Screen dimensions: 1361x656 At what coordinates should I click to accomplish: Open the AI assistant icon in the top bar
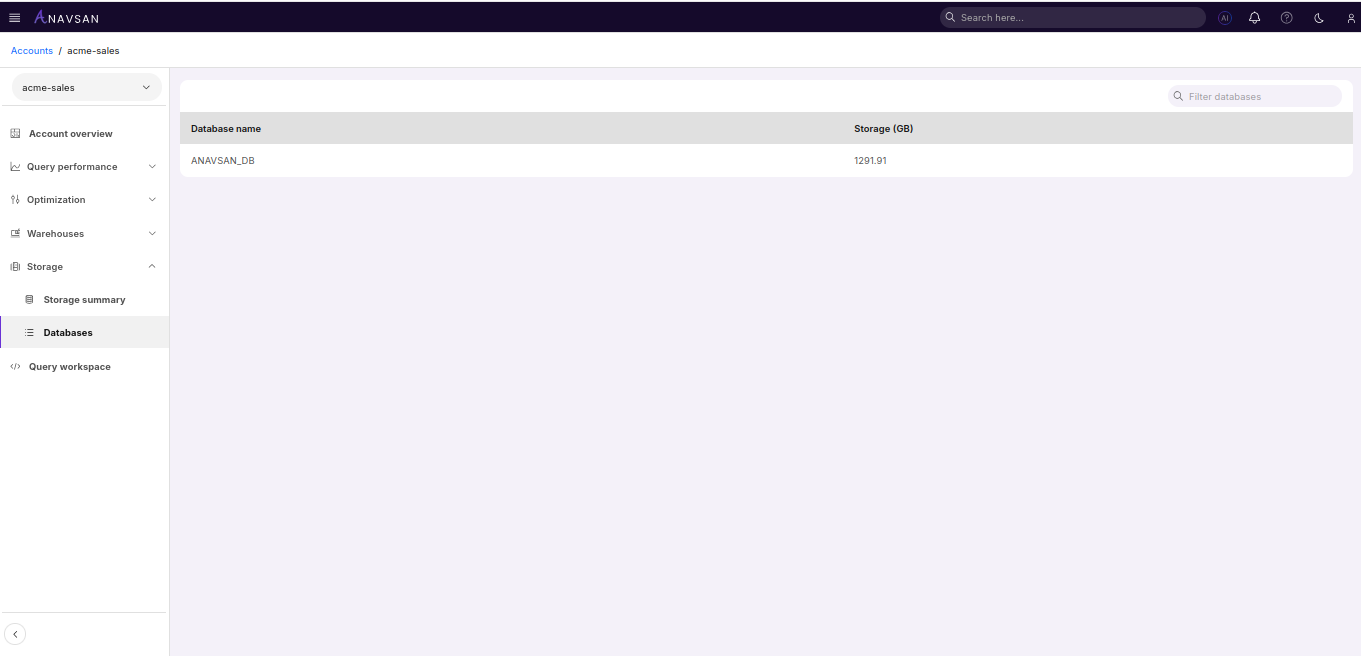[x=1225, y=17]
